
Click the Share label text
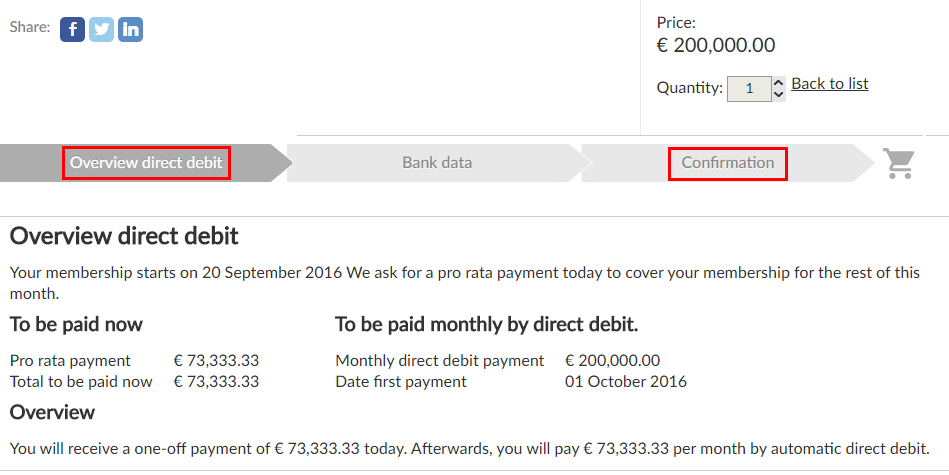pos(30,28)
